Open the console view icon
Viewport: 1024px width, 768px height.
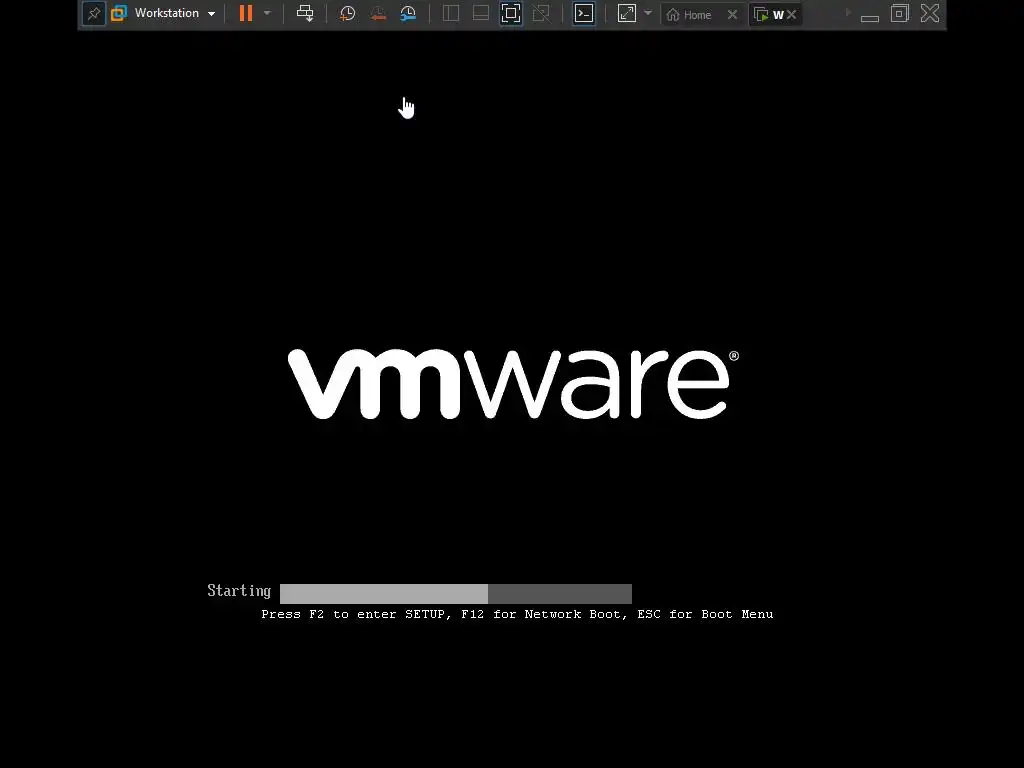(x=584, y=13)
